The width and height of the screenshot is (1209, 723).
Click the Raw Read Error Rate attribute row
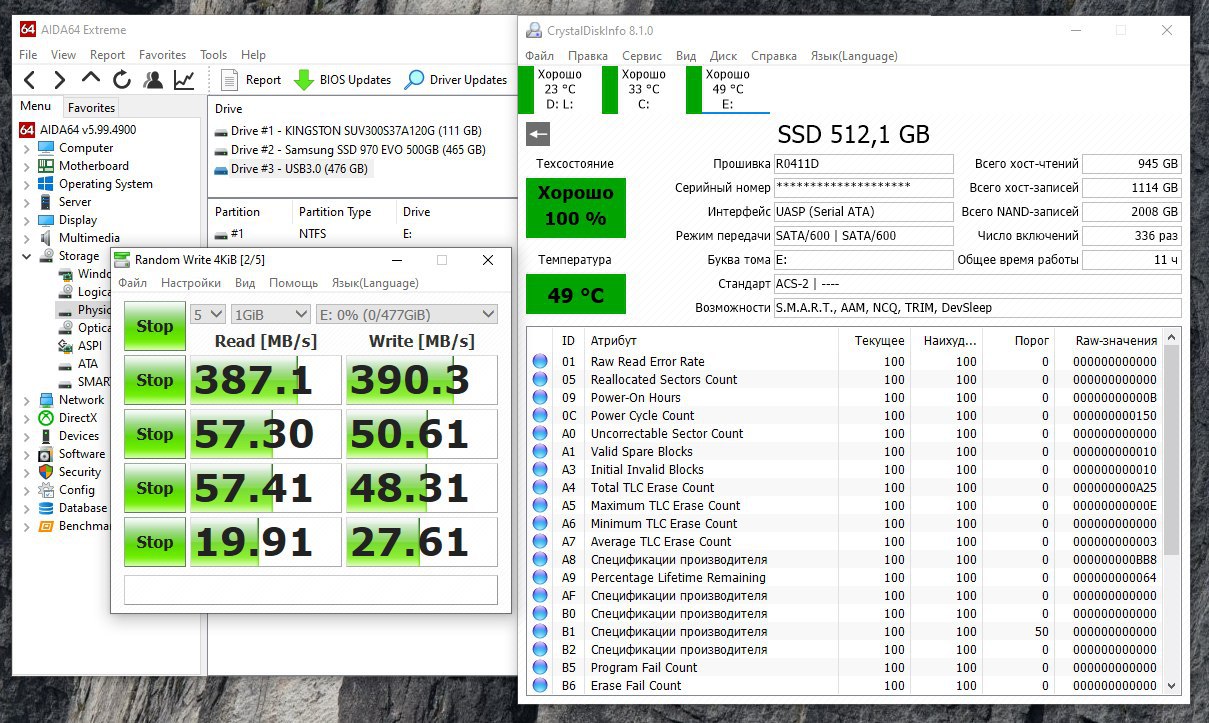tap(845, 362)
